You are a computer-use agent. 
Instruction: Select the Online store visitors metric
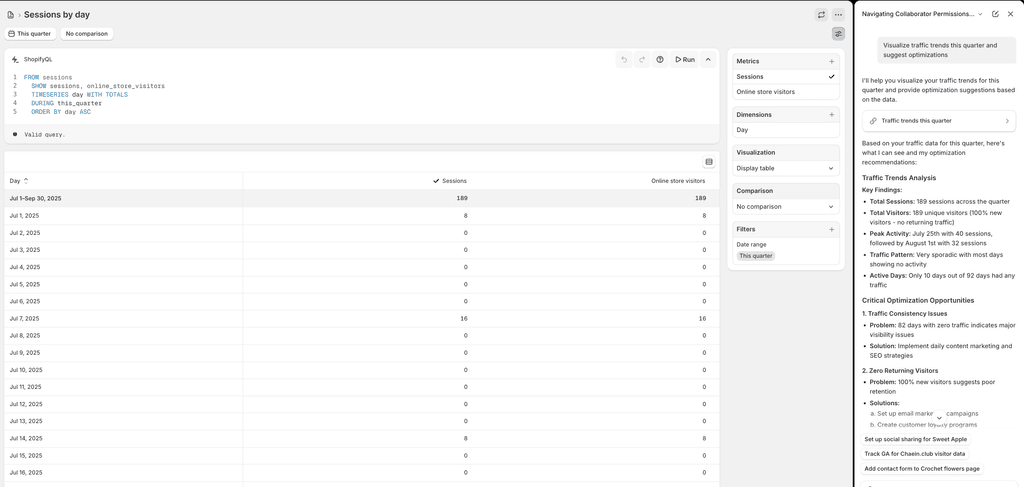click(786, 92)
